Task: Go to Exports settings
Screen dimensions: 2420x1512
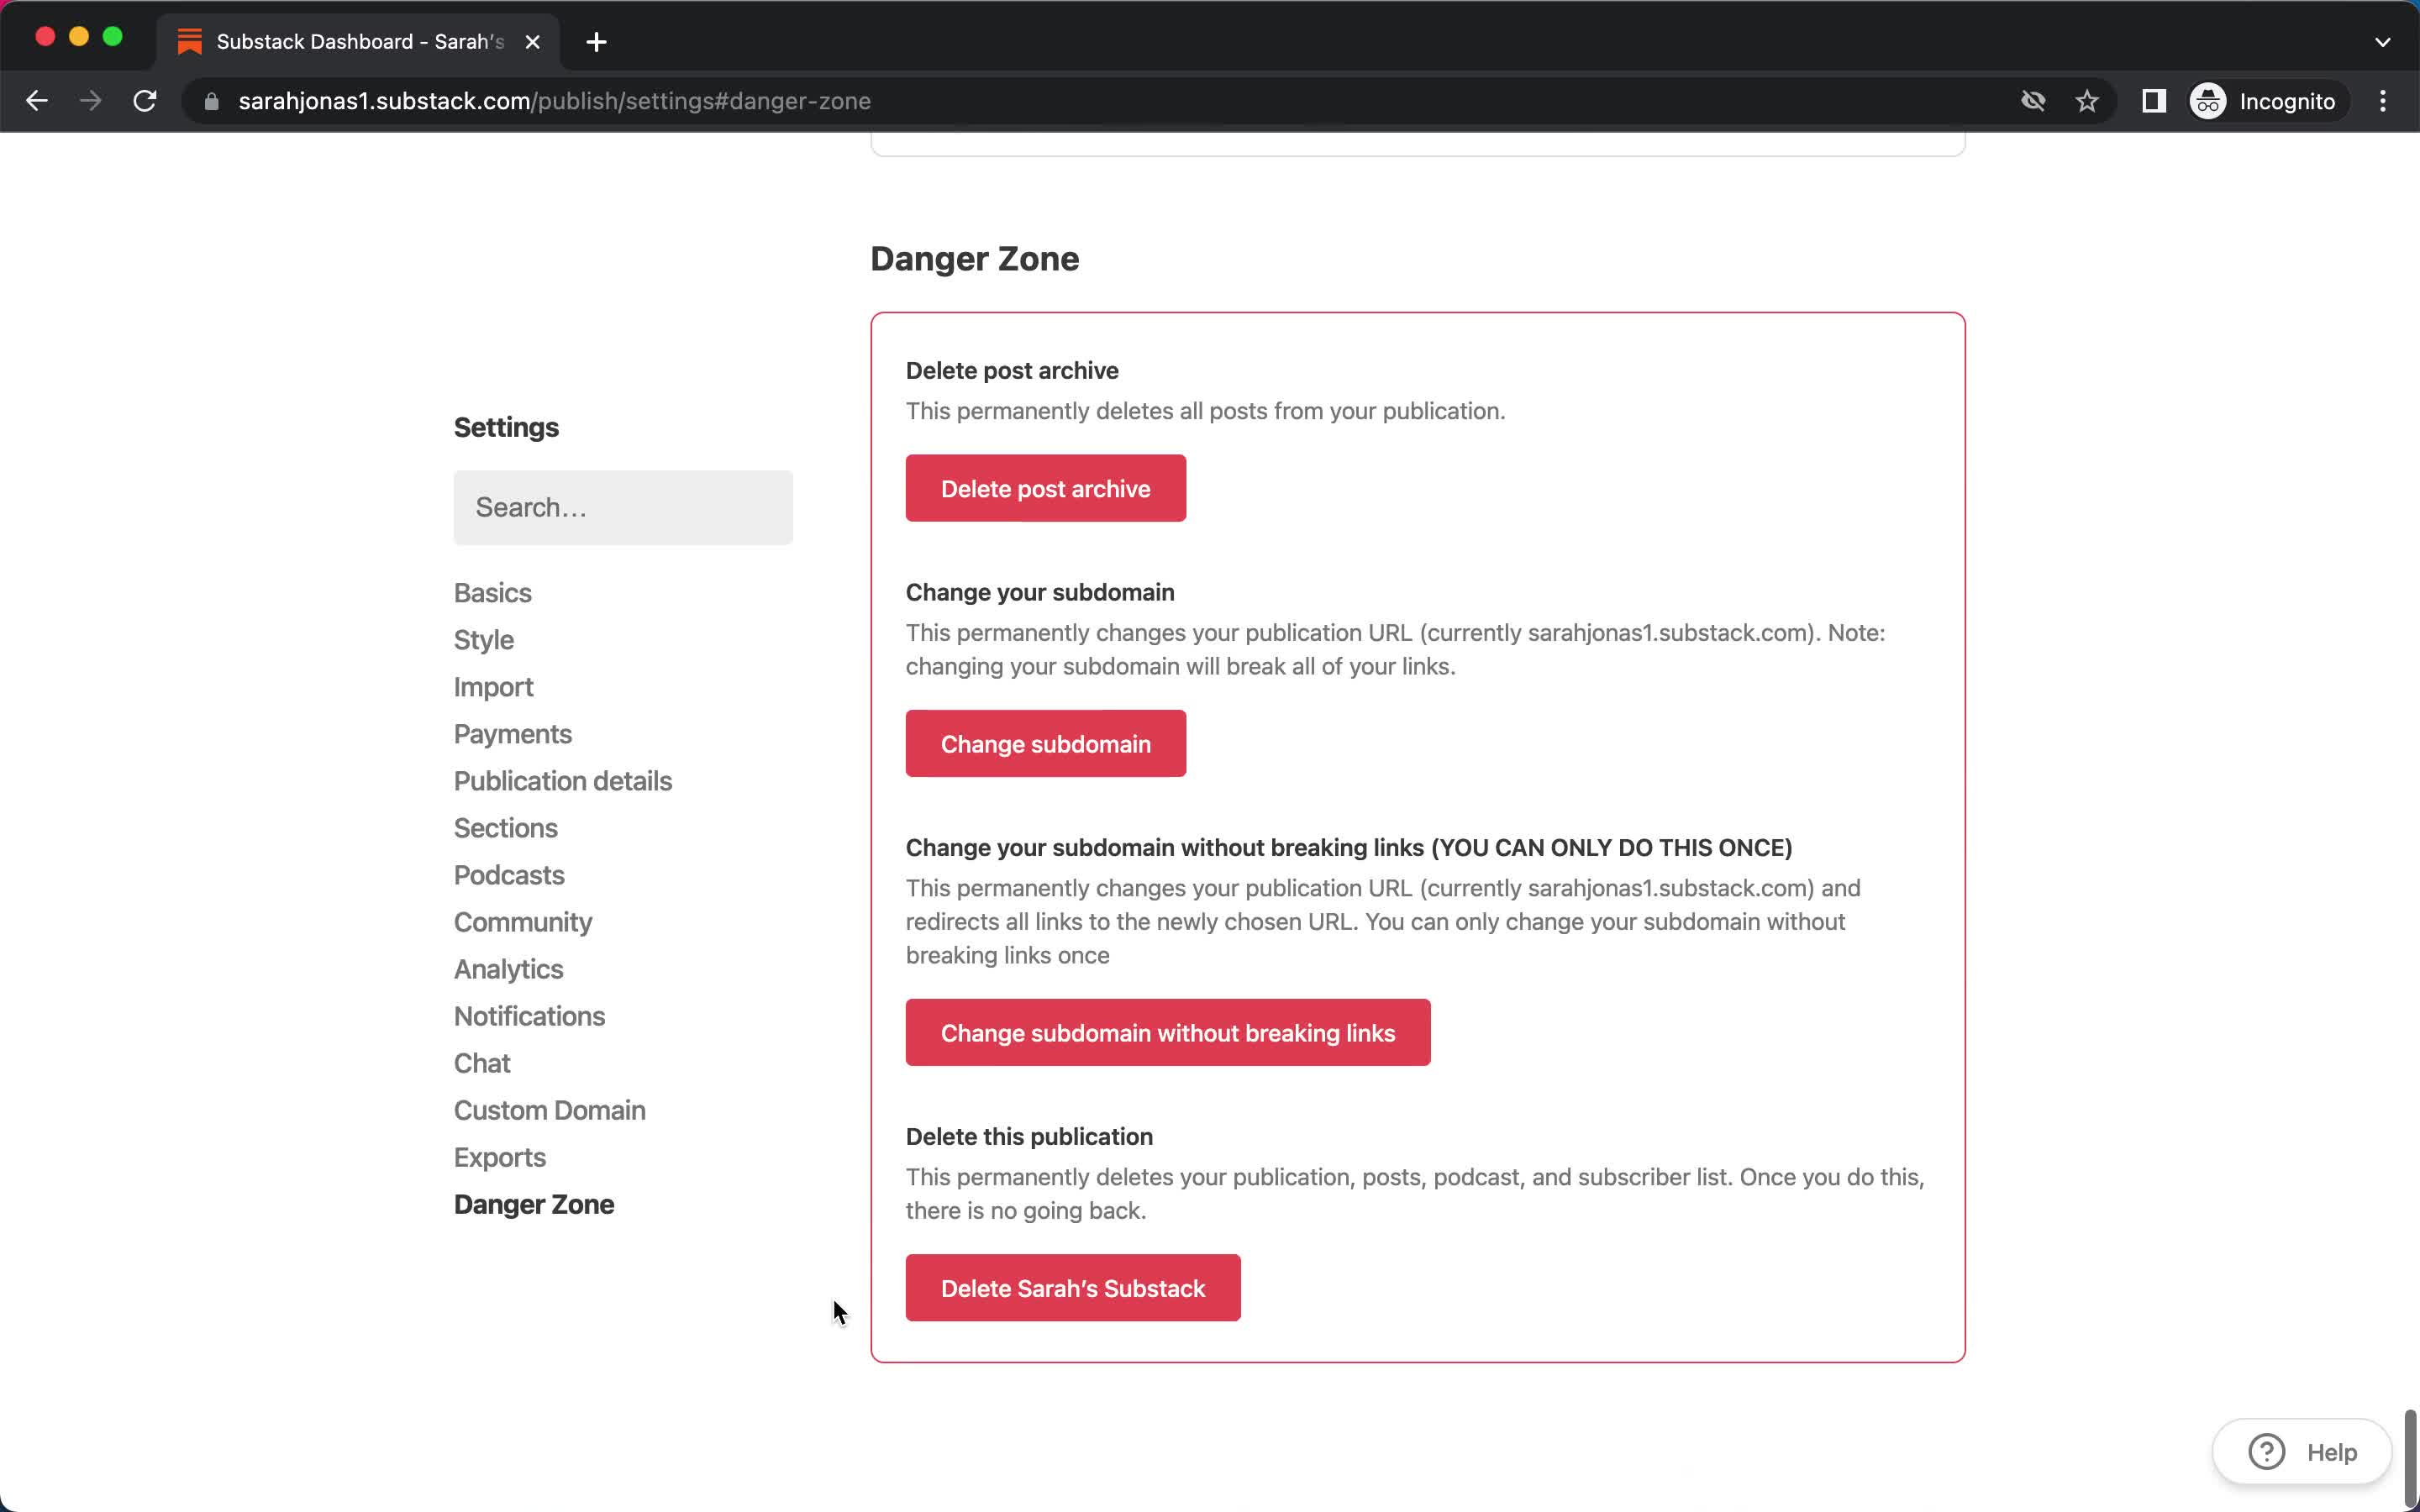Action: pyautogui.click(x=499, y=1157)
